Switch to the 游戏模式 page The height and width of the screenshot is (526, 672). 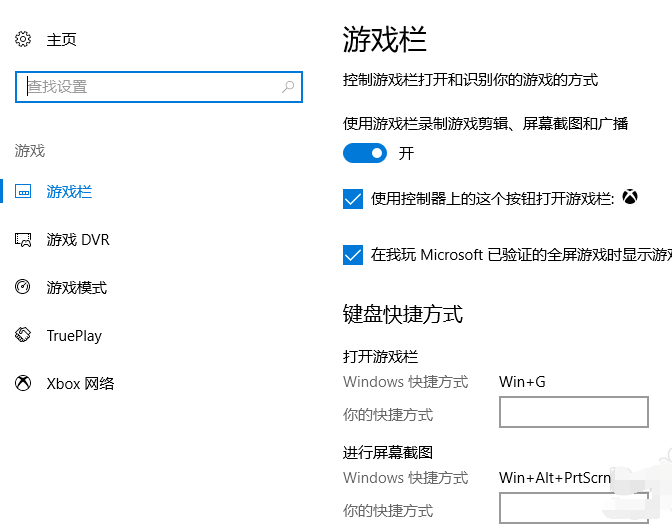tap(77, 288)
